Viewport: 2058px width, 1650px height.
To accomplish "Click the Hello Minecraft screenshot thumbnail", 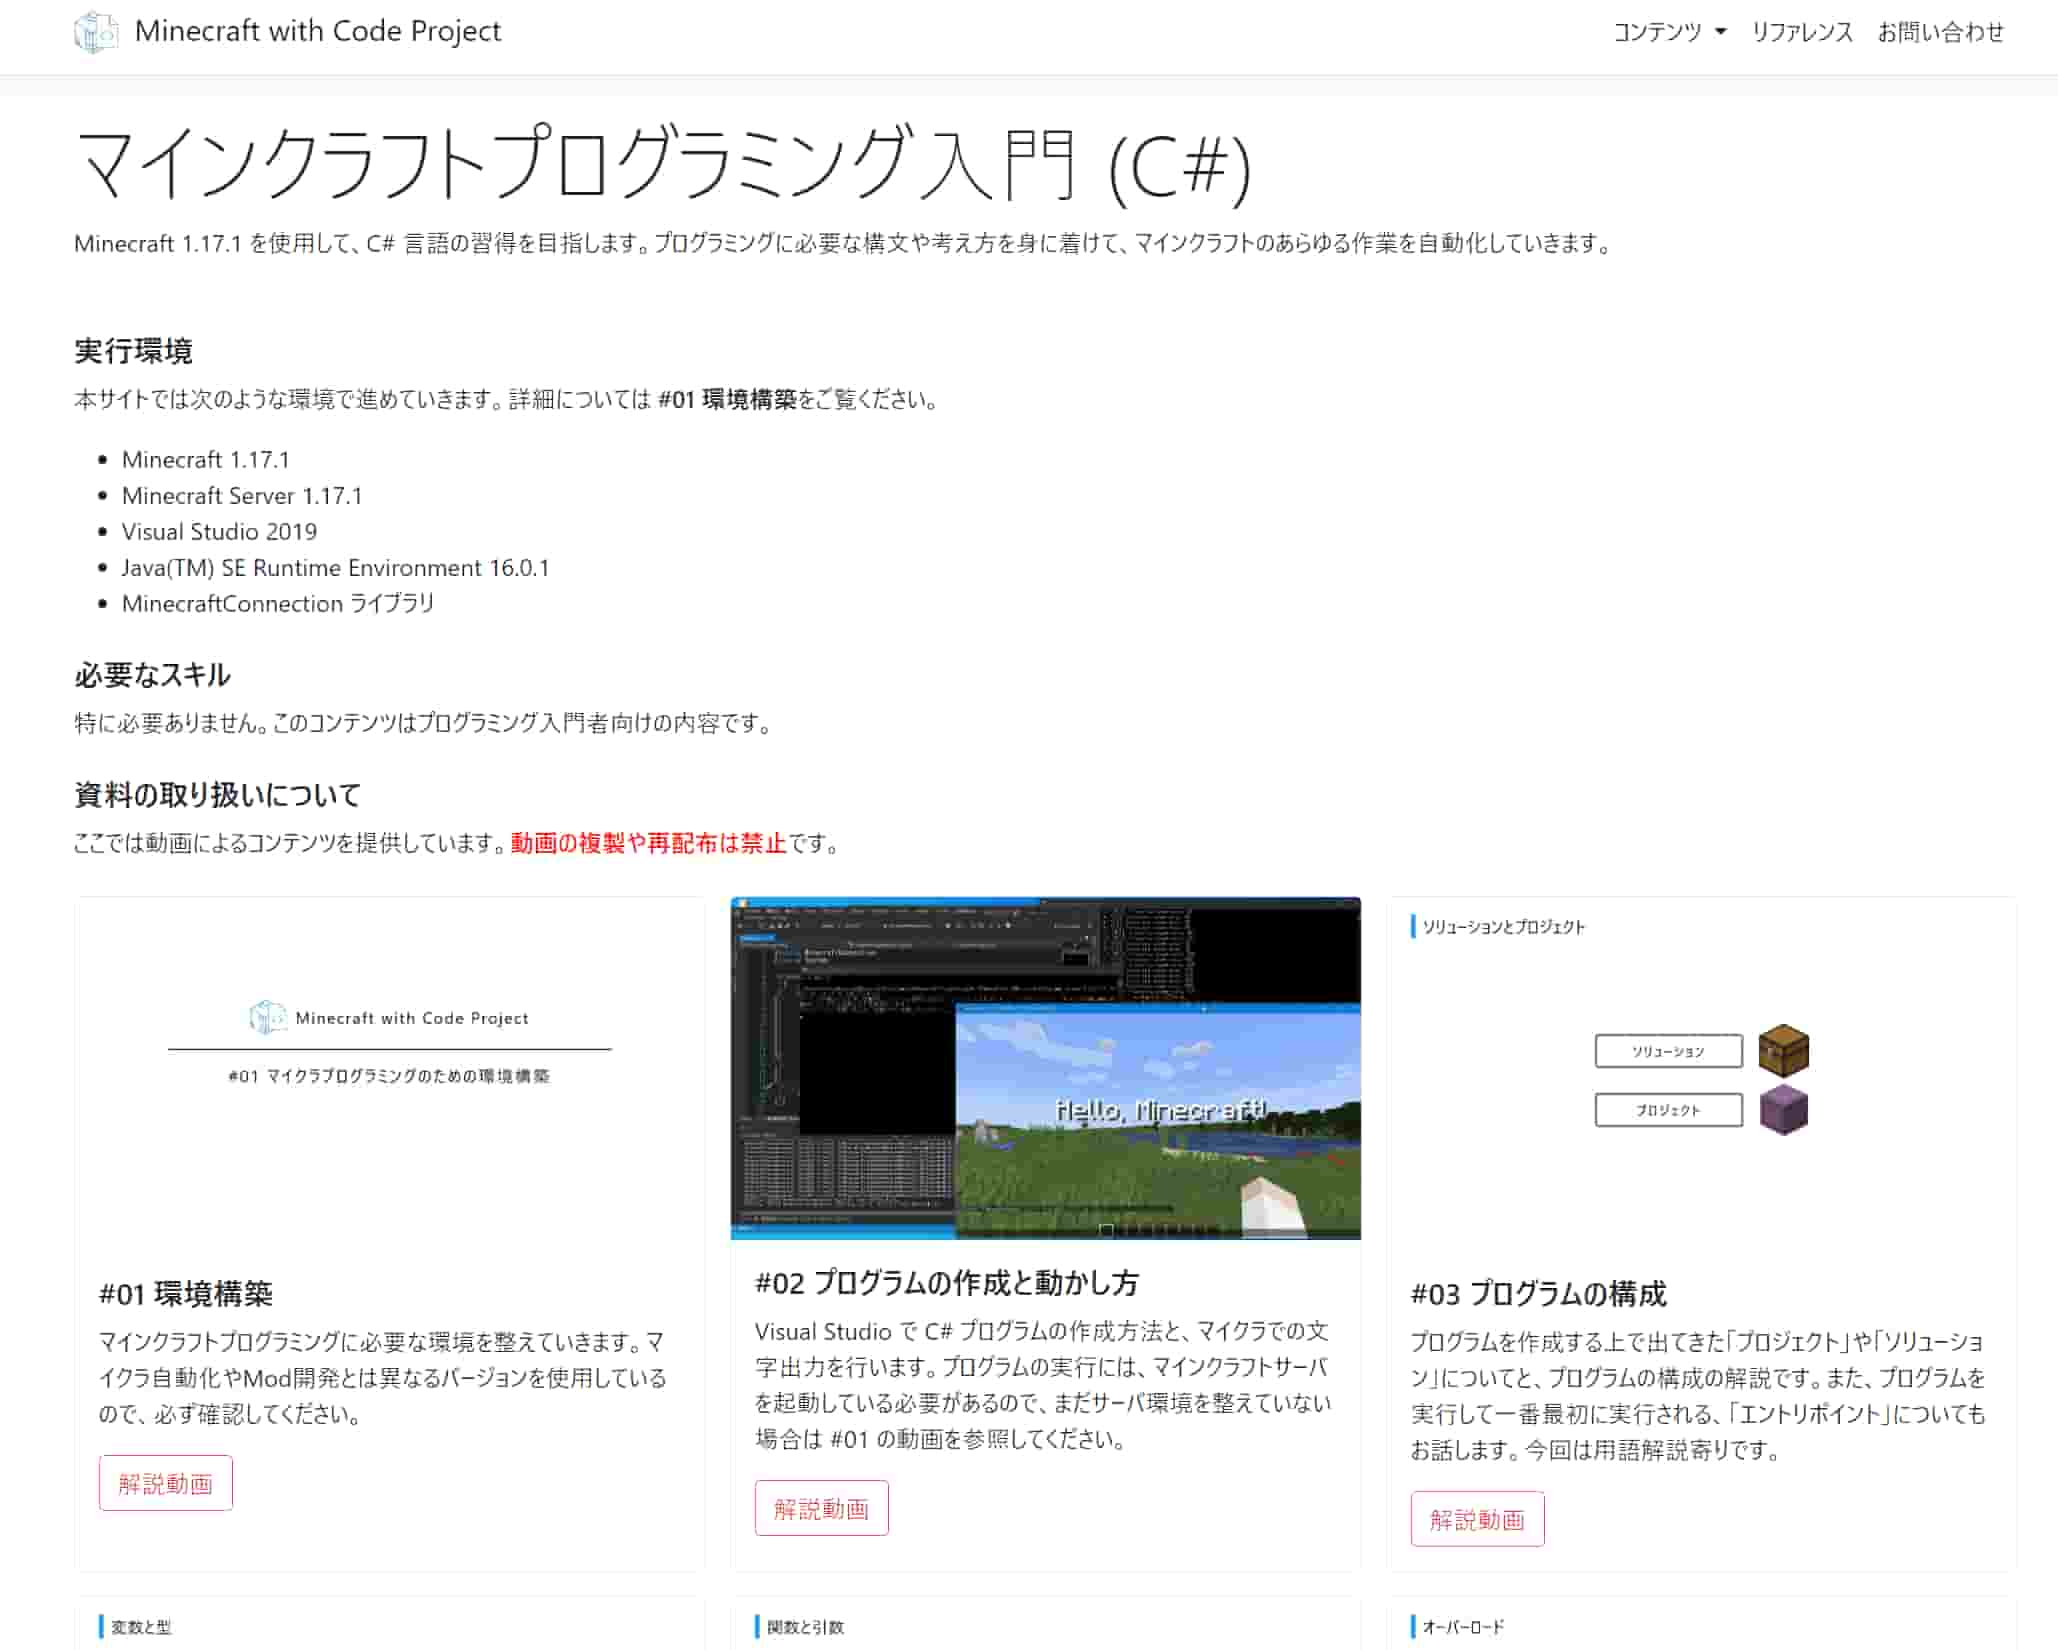I will point(1045,1068).
